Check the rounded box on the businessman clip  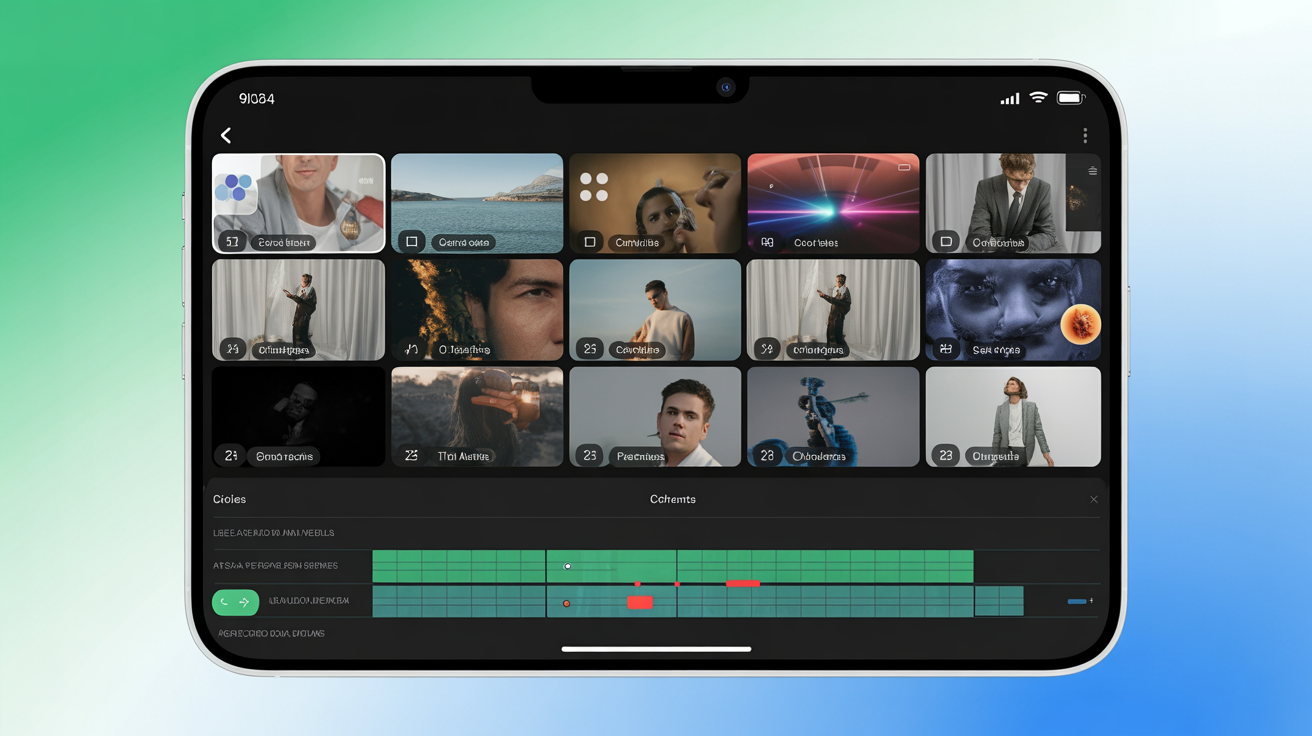click(946, 242)
